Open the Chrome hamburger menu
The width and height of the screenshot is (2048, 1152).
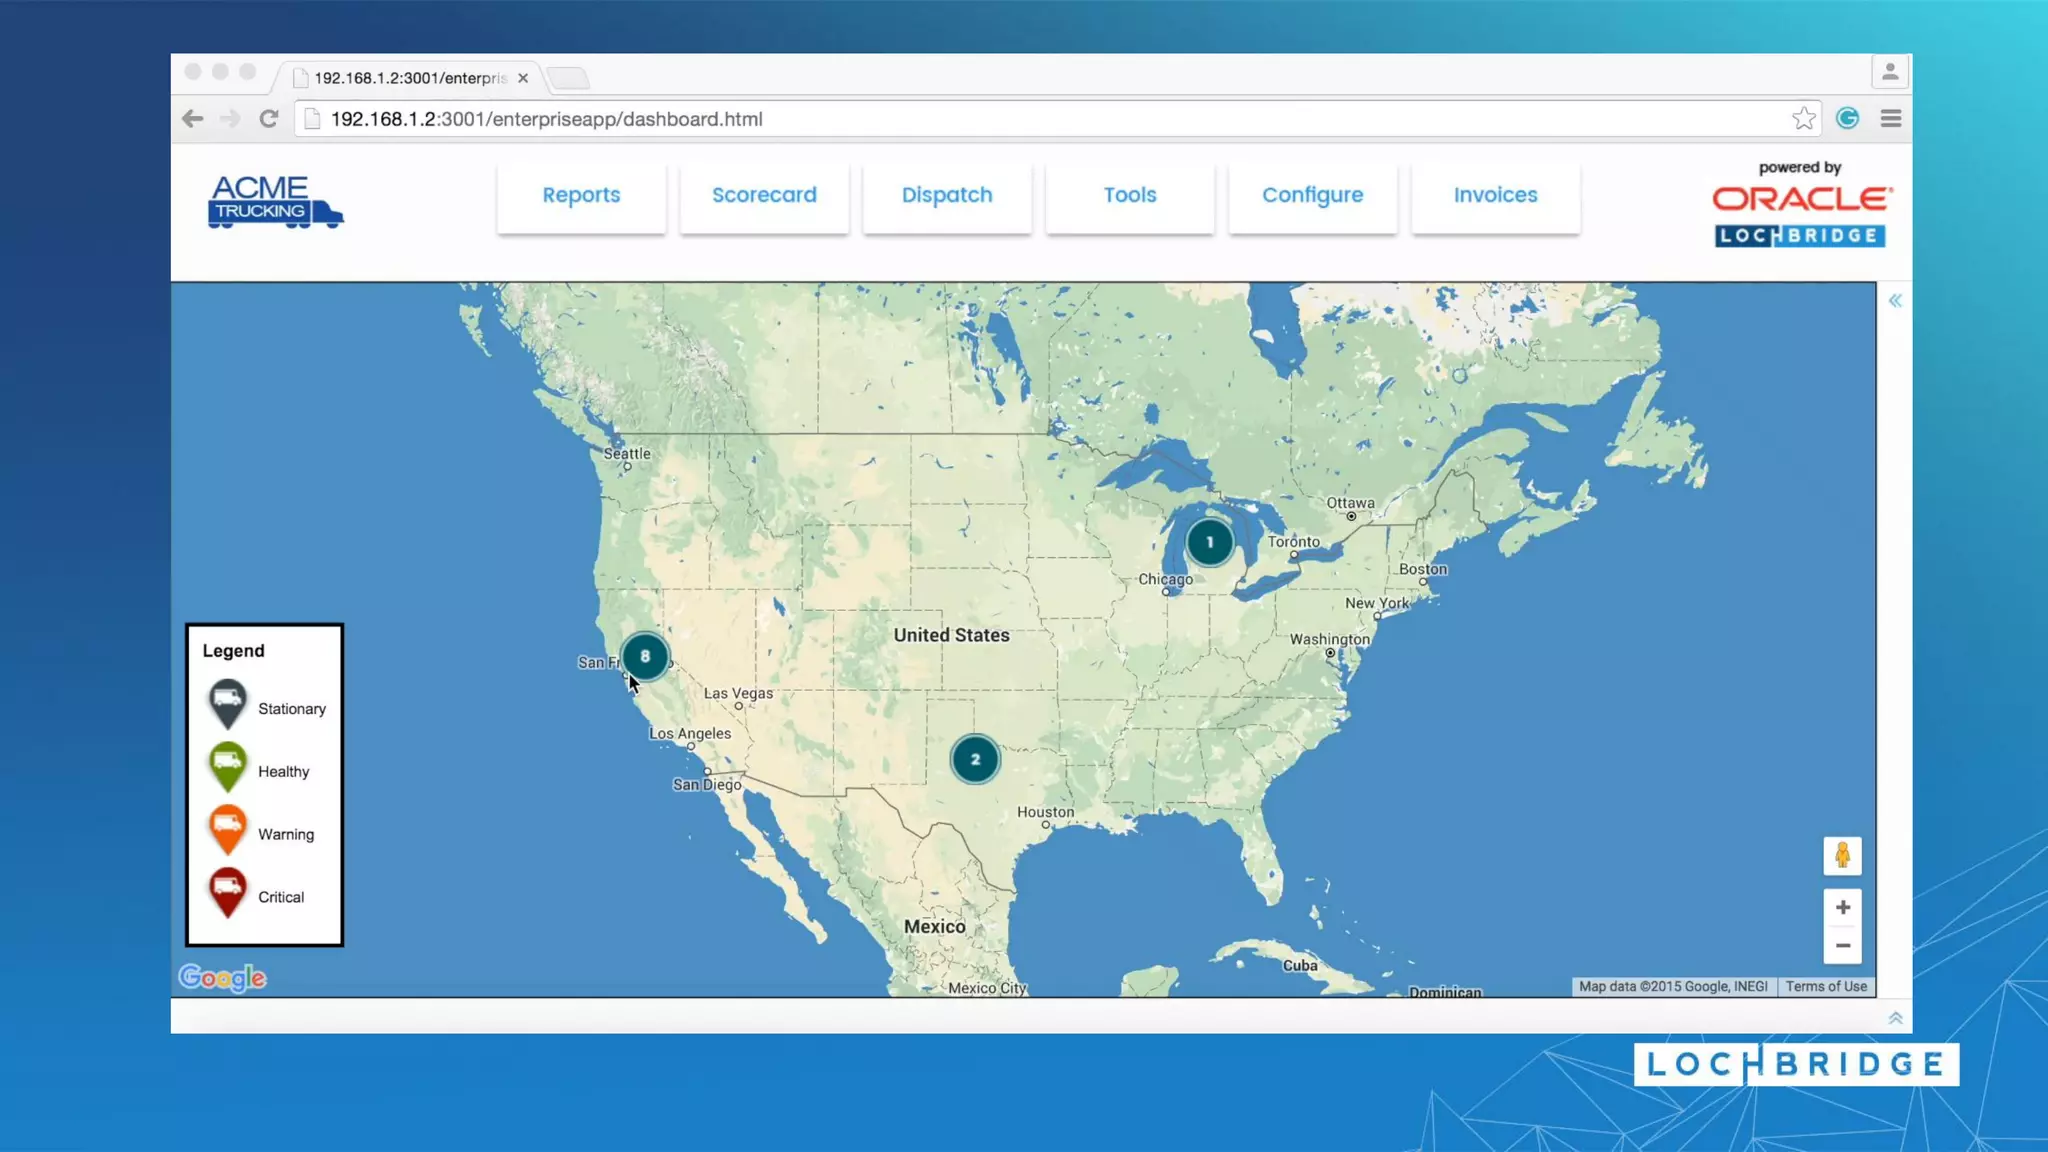(1890, 119)
